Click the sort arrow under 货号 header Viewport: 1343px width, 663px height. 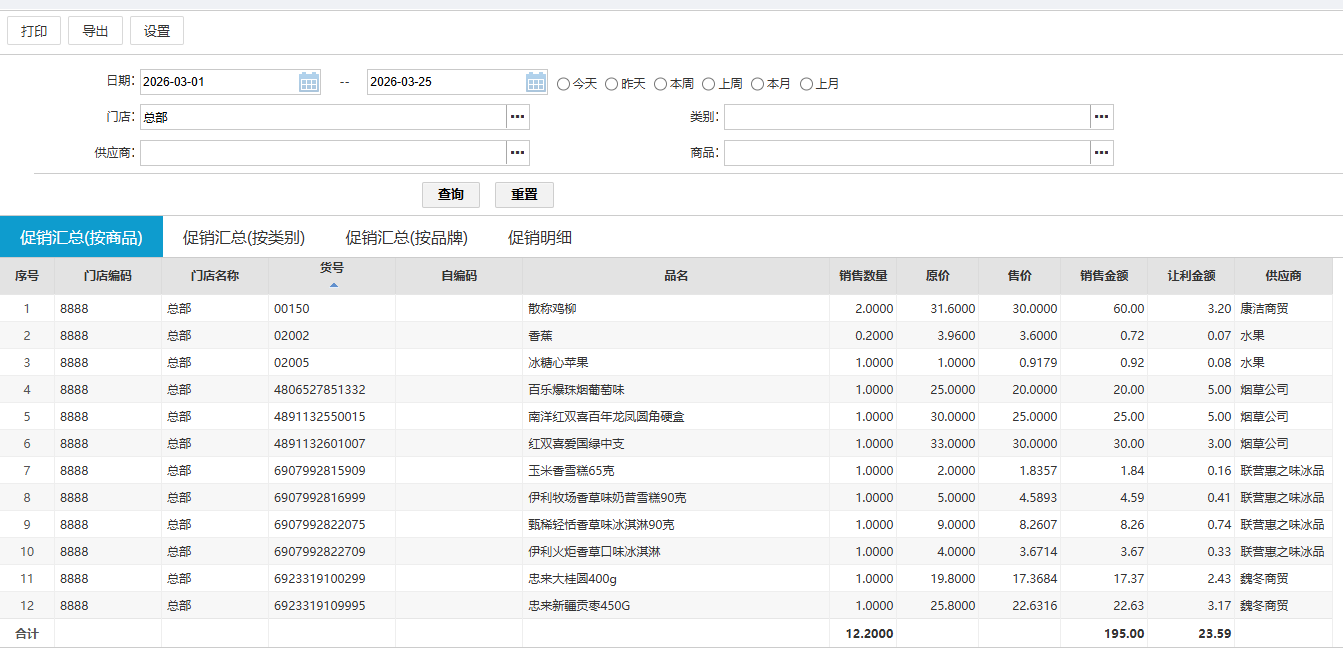tap(333, 285)
